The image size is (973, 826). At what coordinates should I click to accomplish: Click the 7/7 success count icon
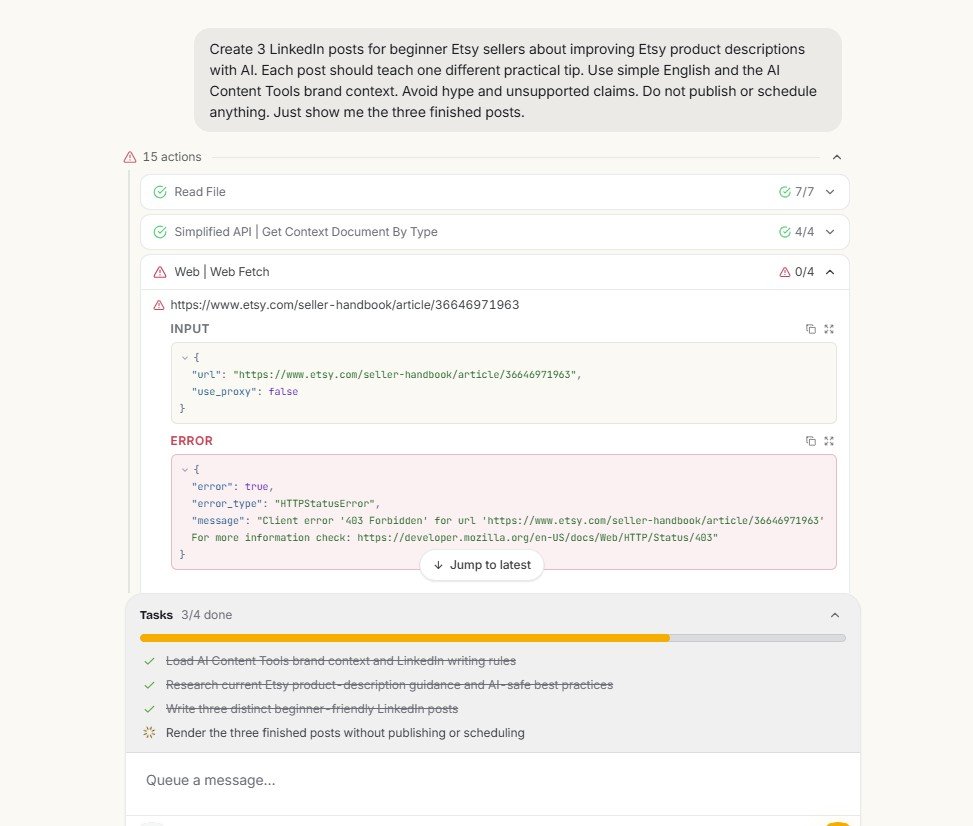784,192
